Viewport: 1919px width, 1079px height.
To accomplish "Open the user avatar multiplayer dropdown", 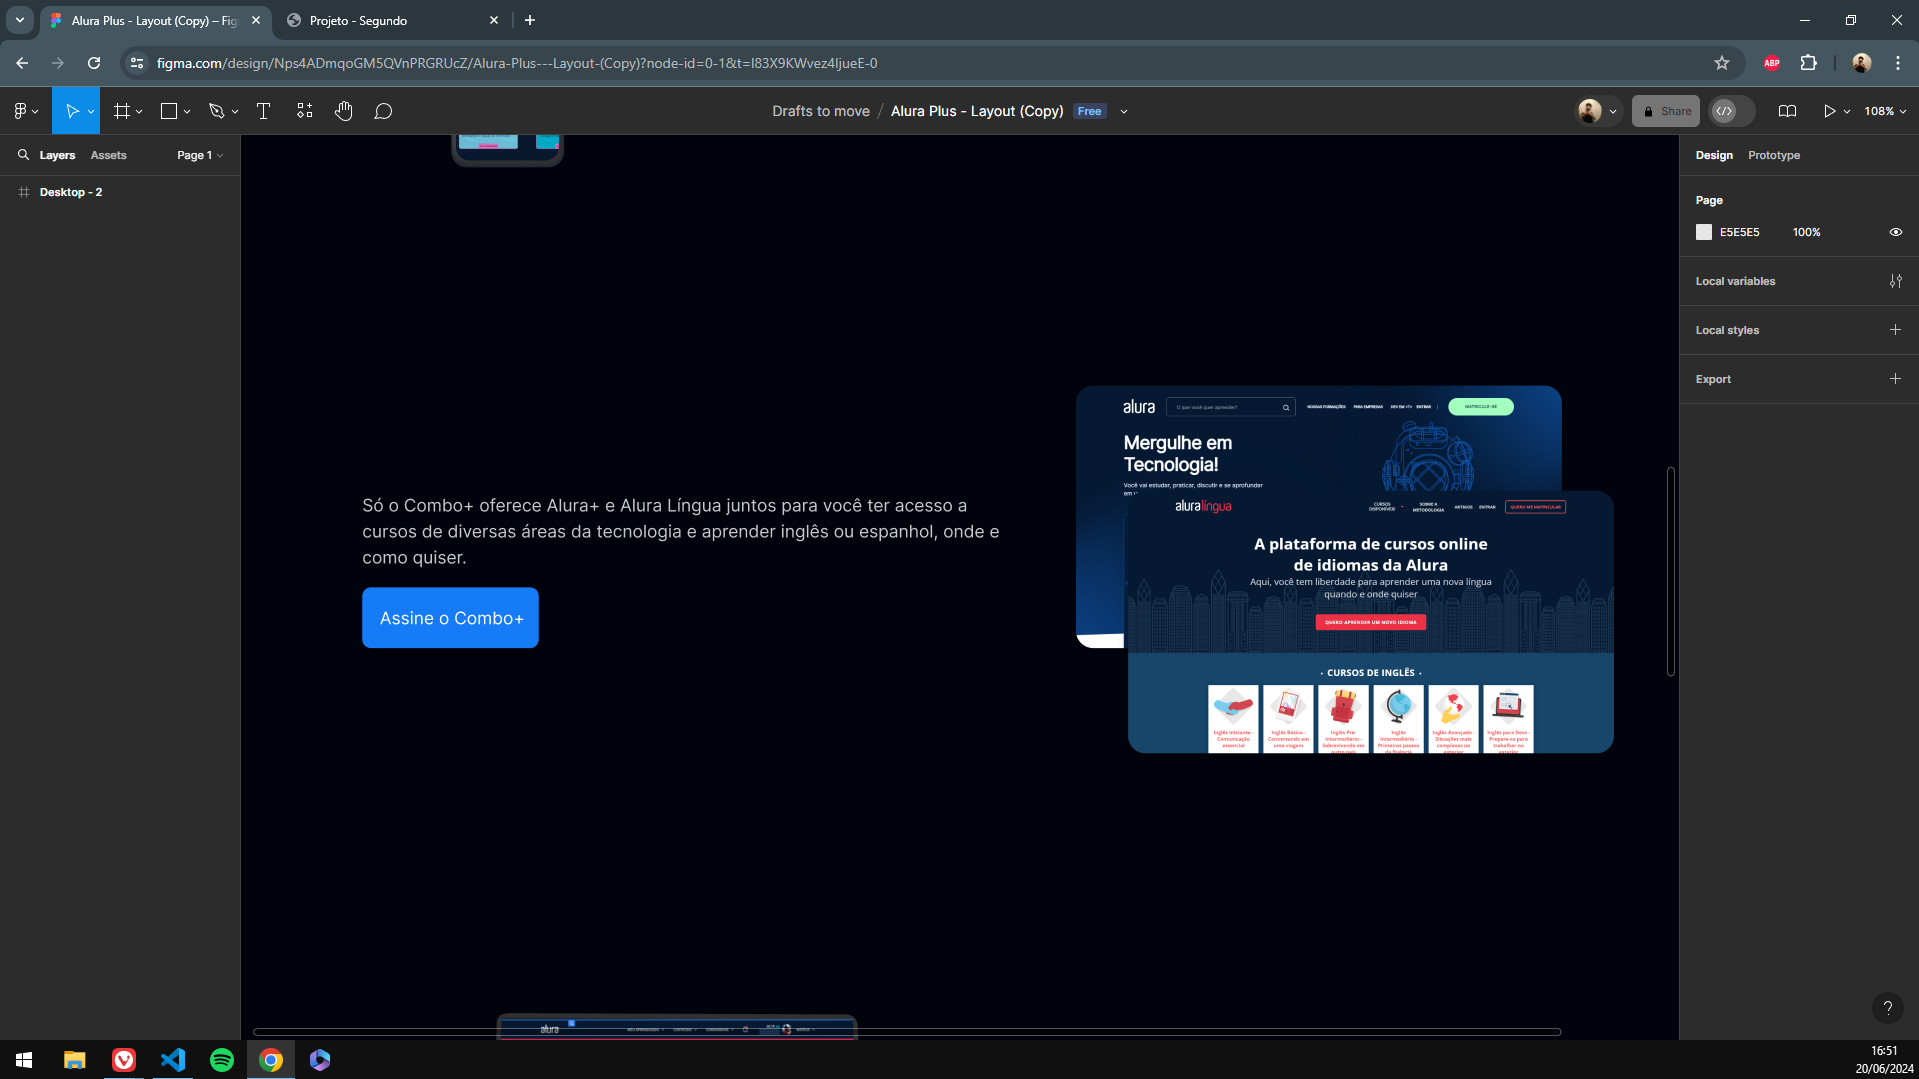I will click(1597, 111).
